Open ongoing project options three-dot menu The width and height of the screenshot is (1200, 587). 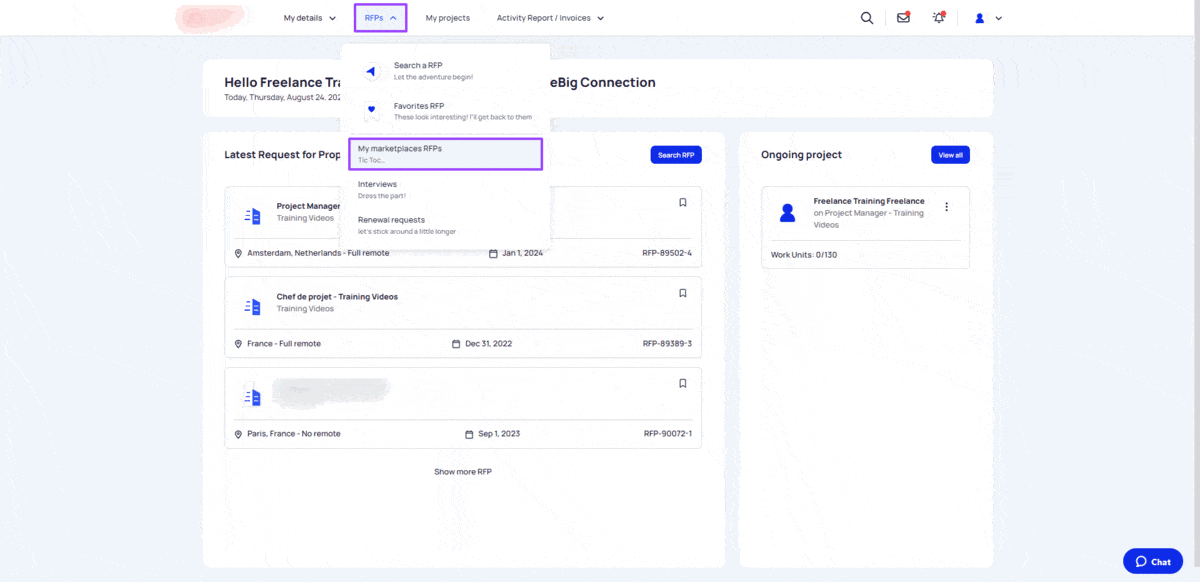click(x=947, y=207)
